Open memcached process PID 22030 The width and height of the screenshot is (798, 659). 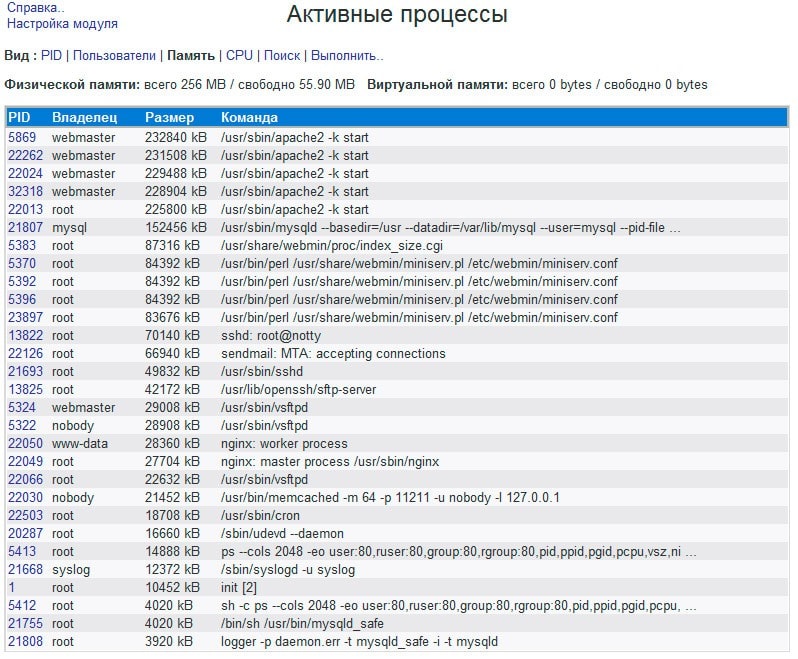click(25, 497)
